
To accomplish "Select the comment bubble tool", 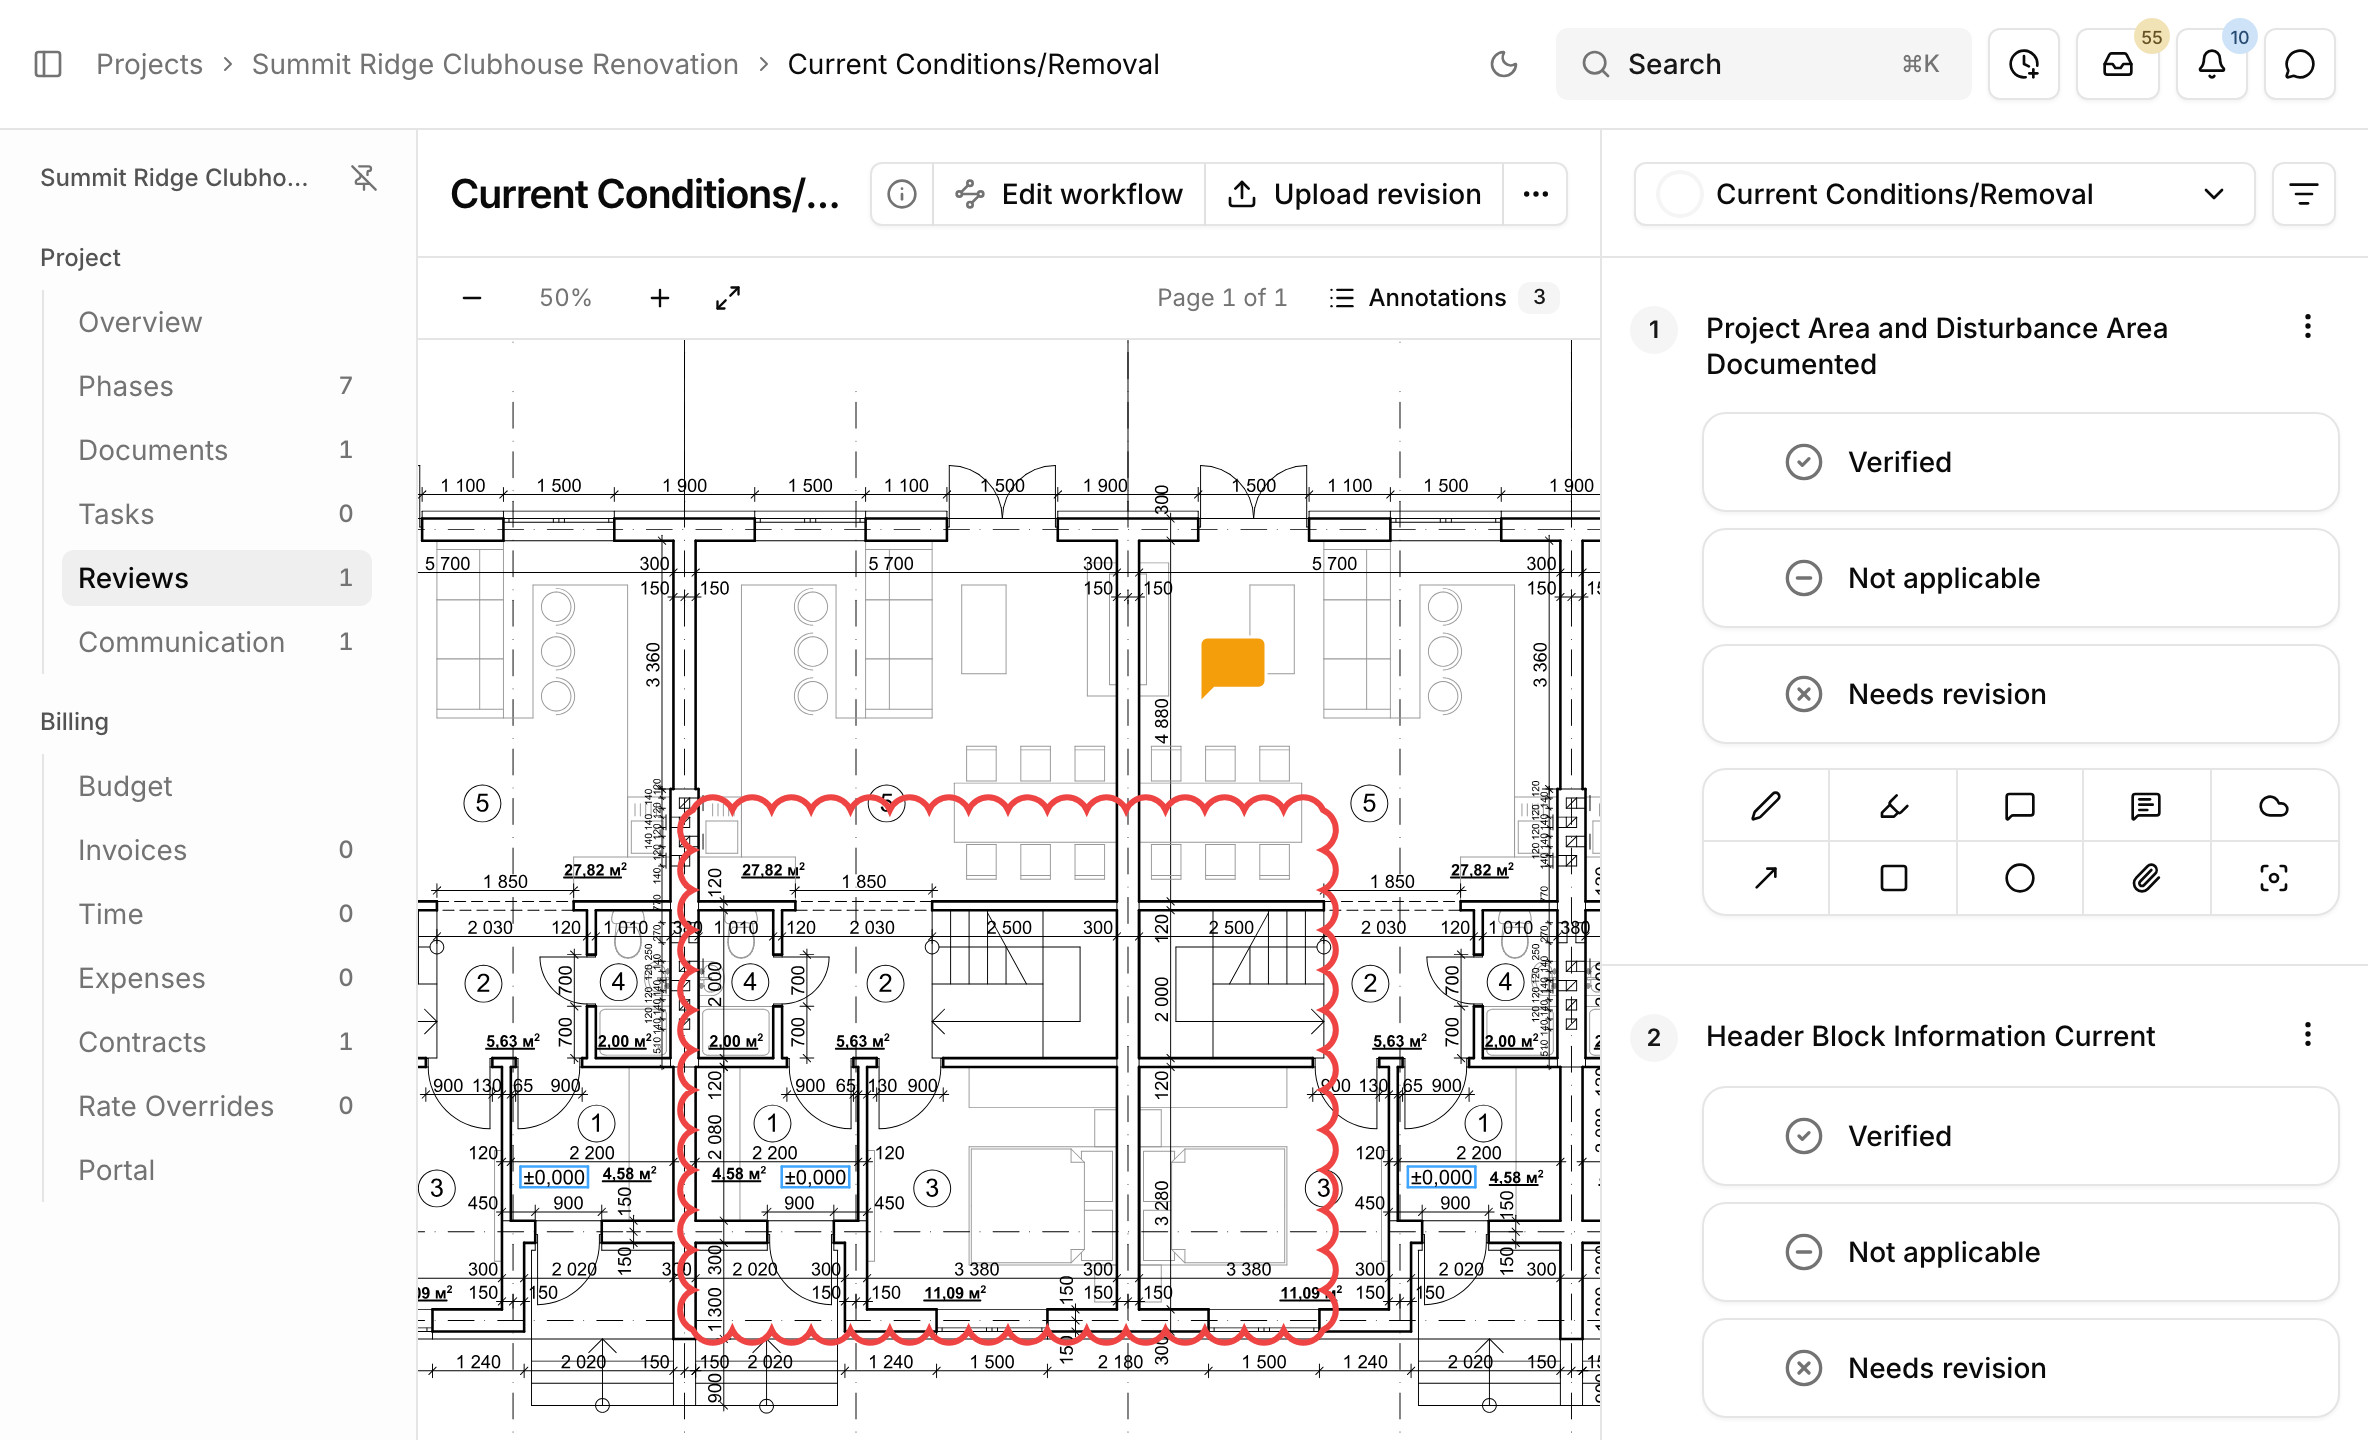I will pyautogui.click(x=2020, y=806).
